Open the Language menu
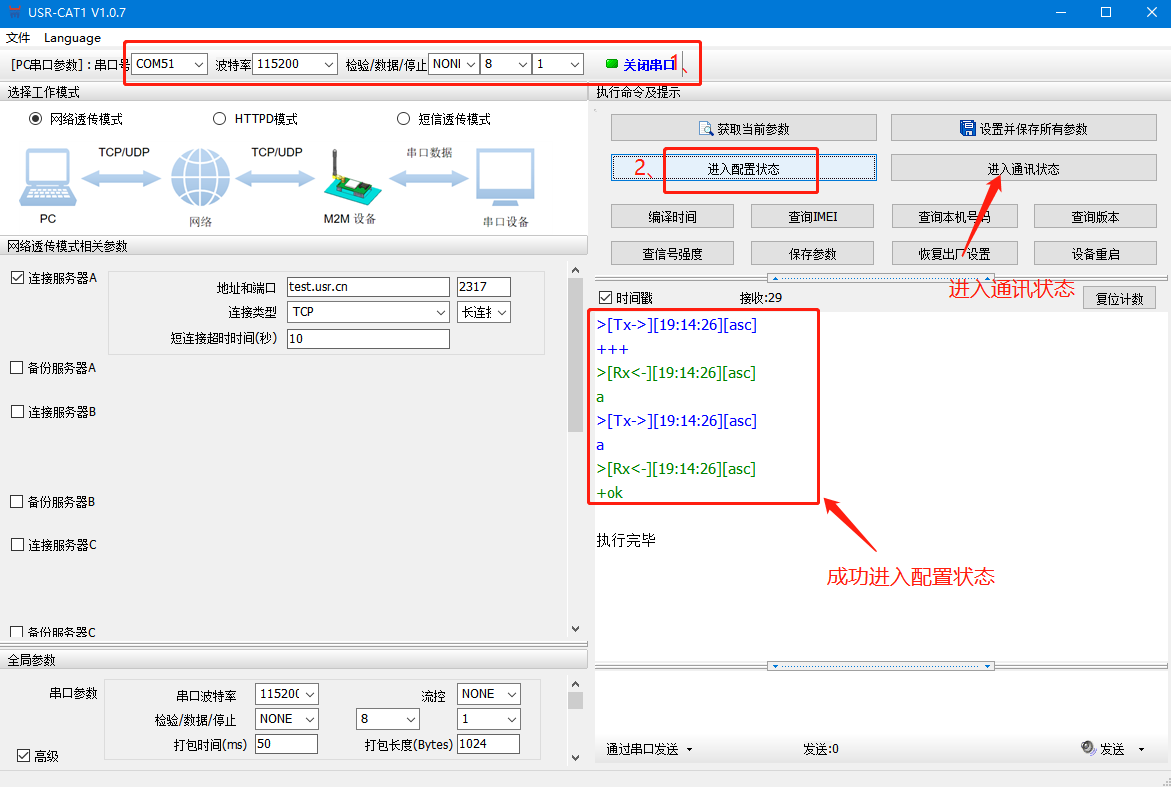Viewport: 1171px width, 787px height. click(x=72, y=38)
